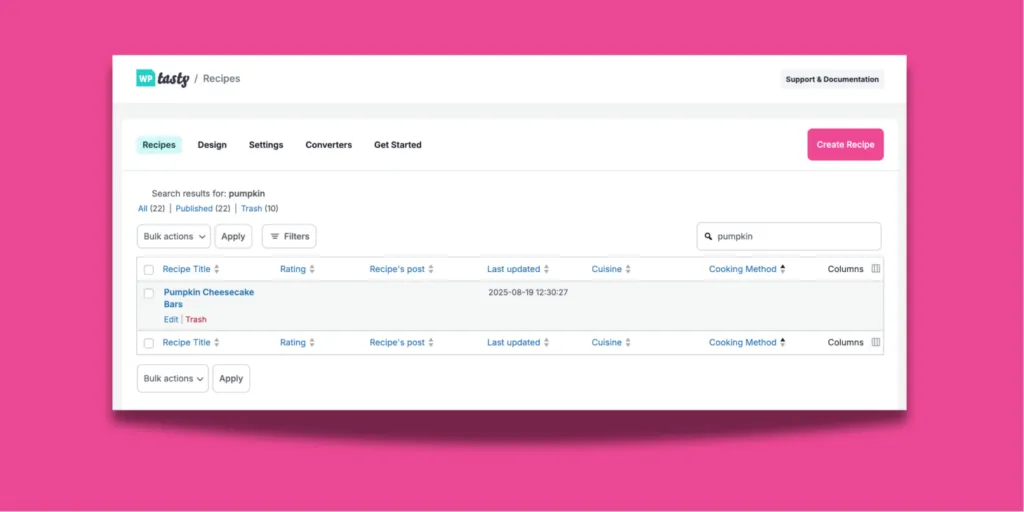Click the sort arrows beside header Recipe Title
This screenshot has height=512, width=1024.
click(217, 269)
